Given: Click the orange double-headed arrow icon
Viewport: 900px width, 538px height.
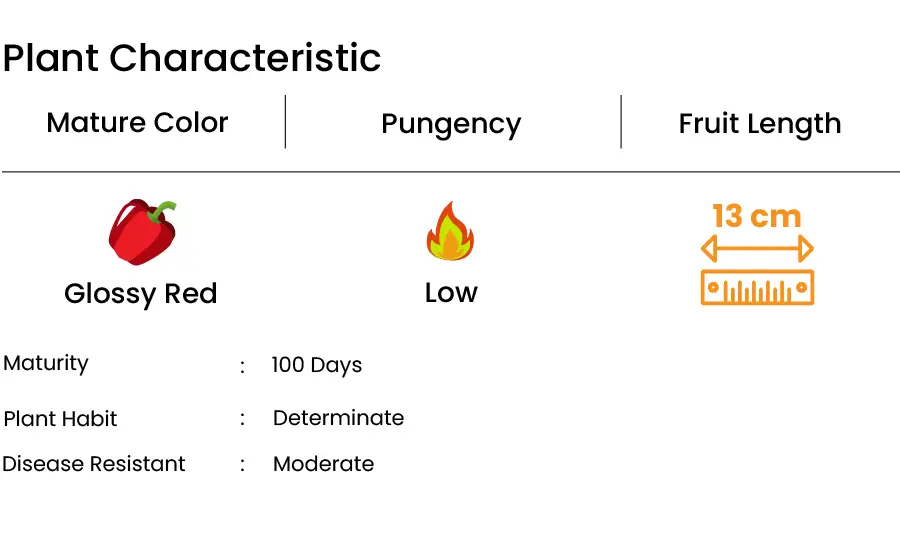Looking at the screenshot, I should [x=758, y=249].
